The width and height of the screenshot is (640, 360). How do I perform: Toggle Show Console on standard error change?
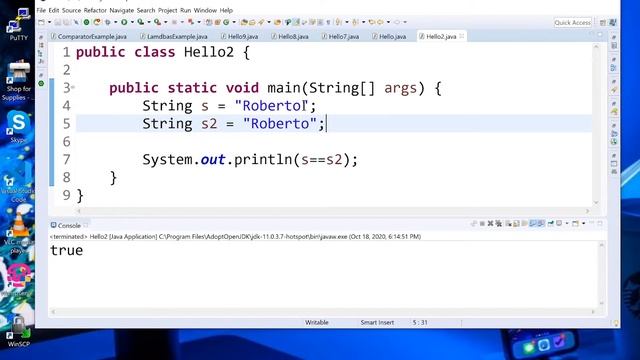tap(541, 224)
